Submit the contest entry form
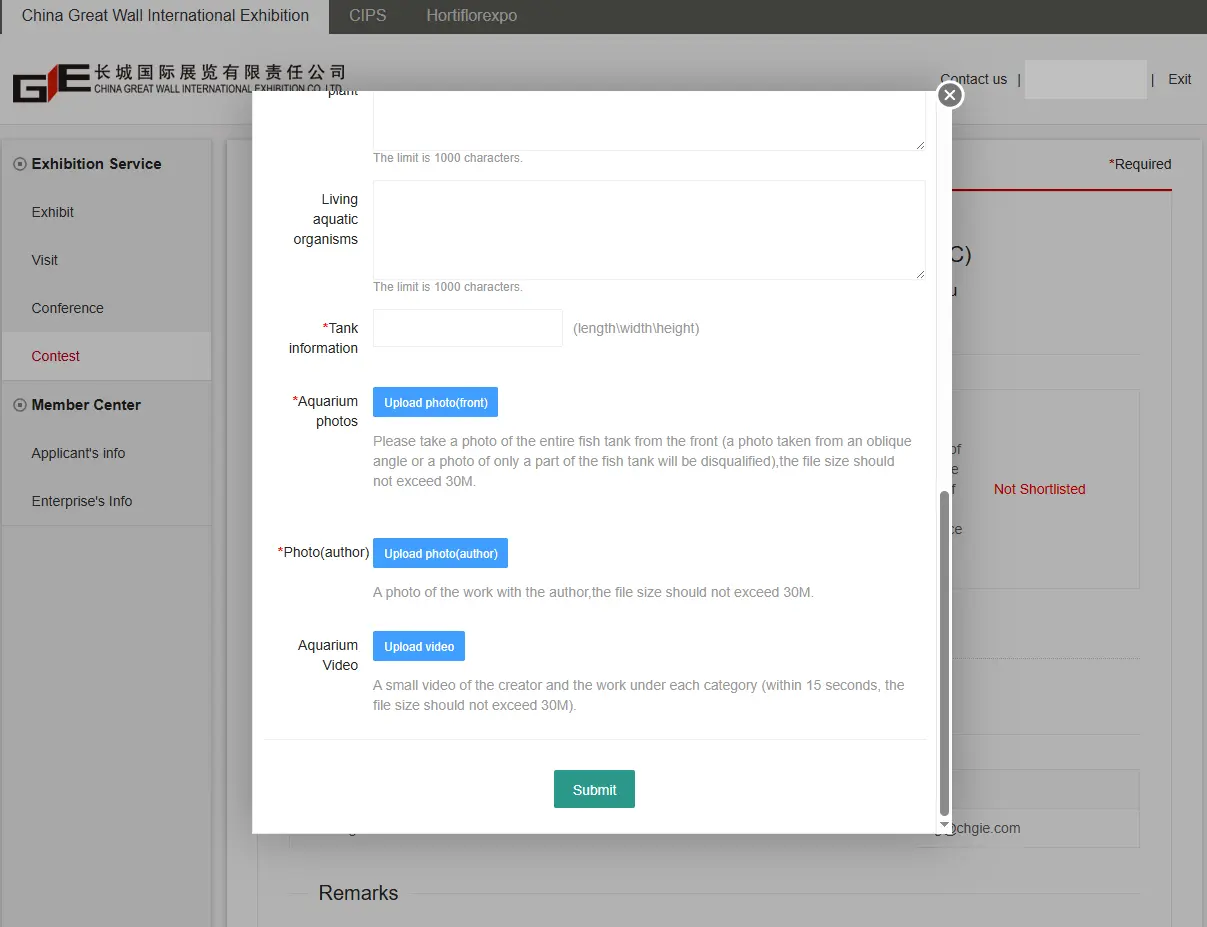 (594, 789)
